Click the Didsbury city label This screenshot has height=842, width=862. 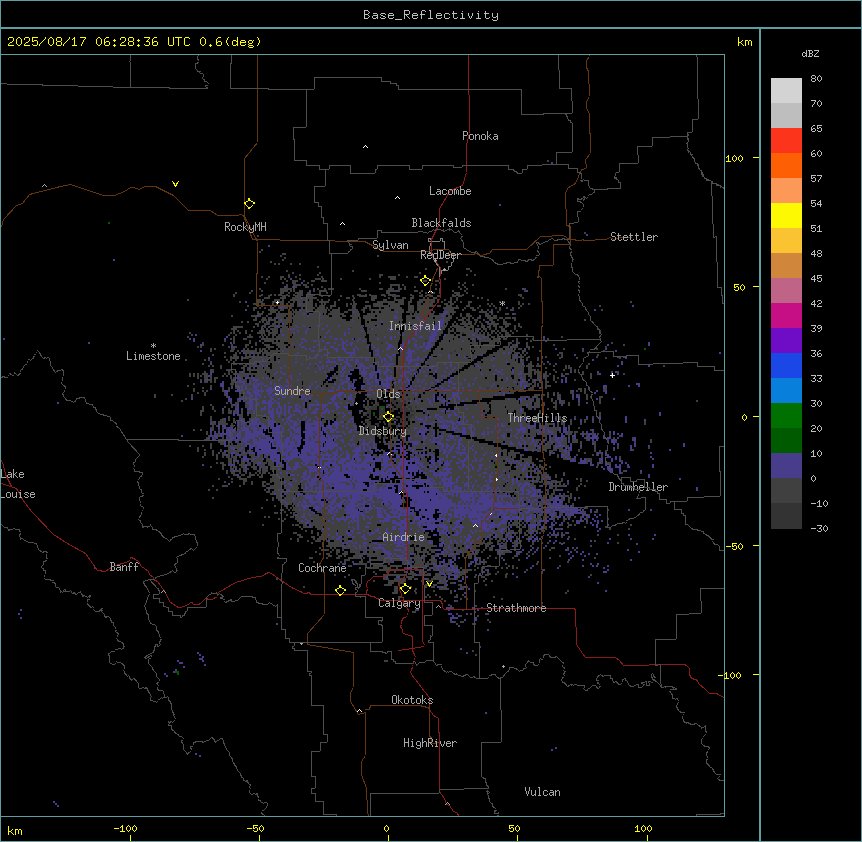tap(383, 431)
